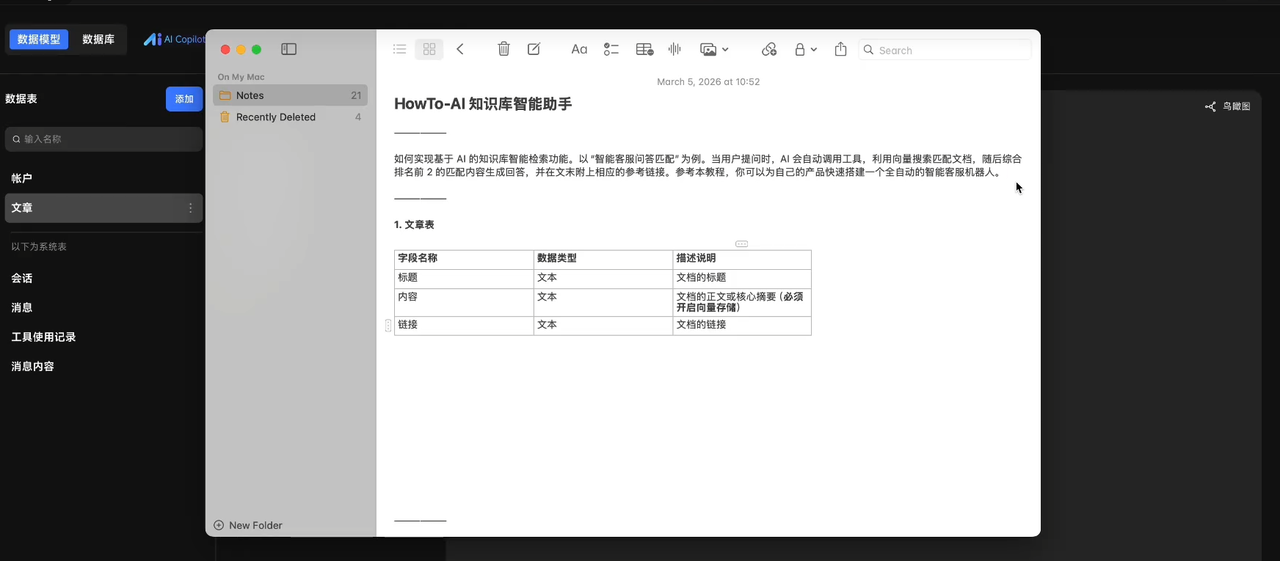Click the 1. 文章表 heading
The image size is (1280, 561).
pyautogui.click(x=414, y=225)
